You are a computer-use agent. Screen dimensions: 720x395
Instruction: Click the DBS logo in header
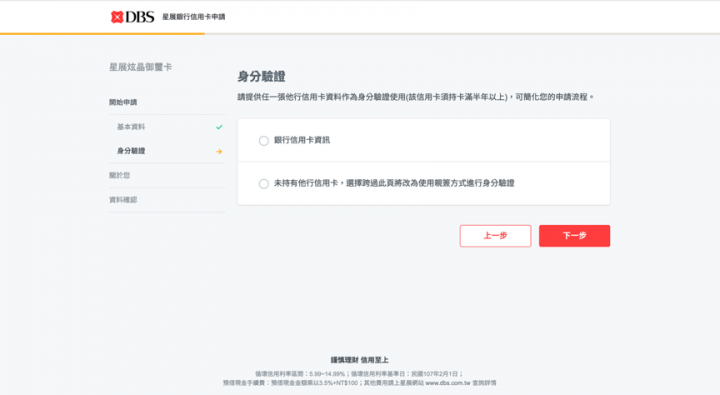pos(132,17)
